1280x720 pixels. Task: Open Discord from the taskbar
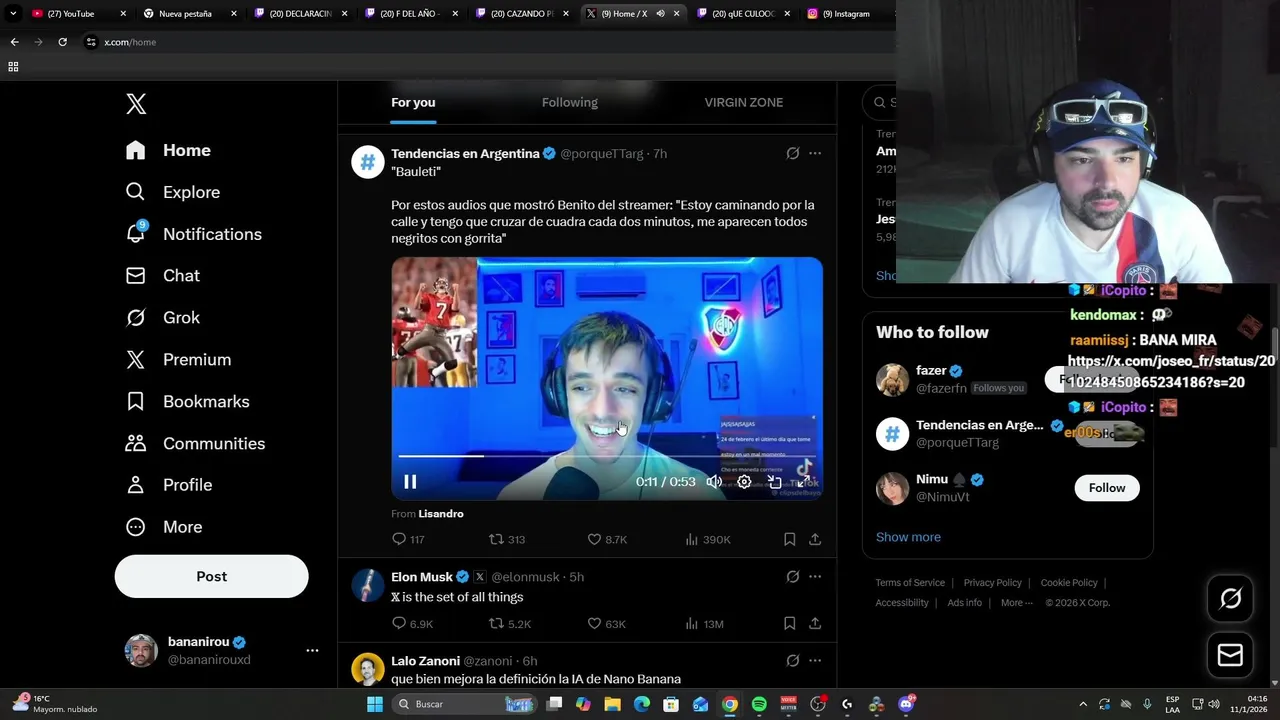coord(906,704)
